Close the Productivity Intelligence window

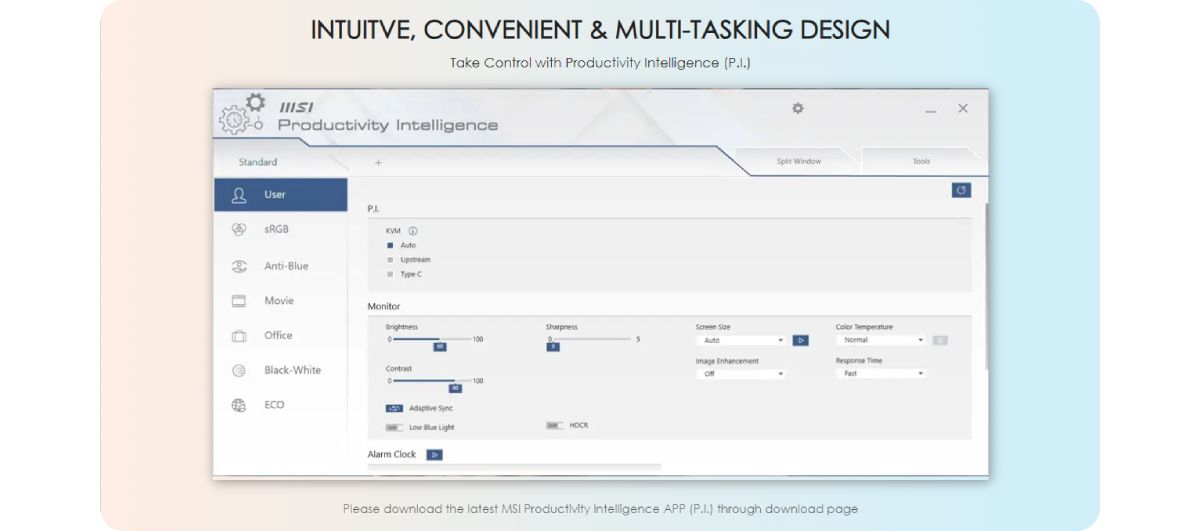tap(963, 108)
